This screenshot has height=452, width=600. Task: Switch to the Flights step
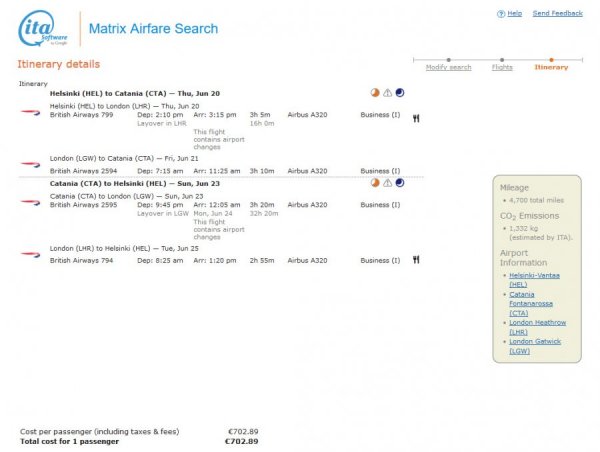[502, 67]
